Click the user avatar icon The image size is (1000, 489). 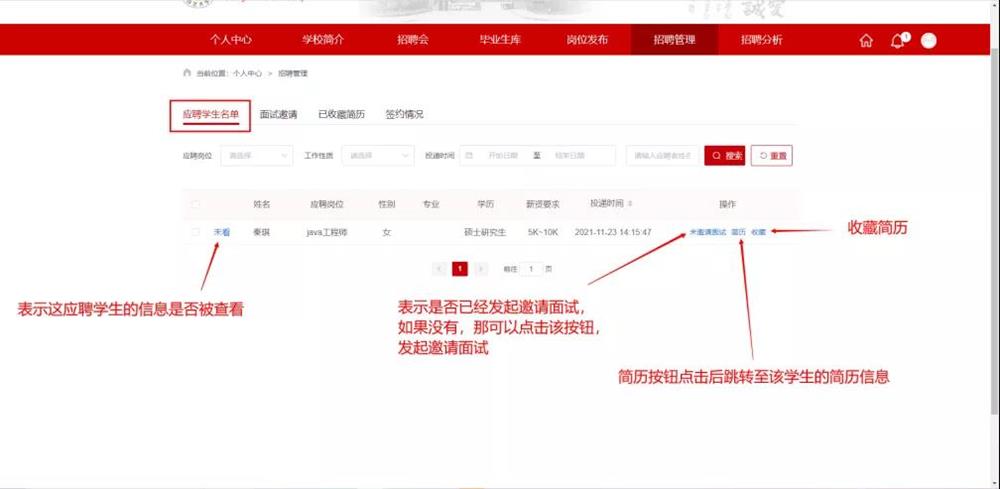pyautogui.click(x=929, y=41)
